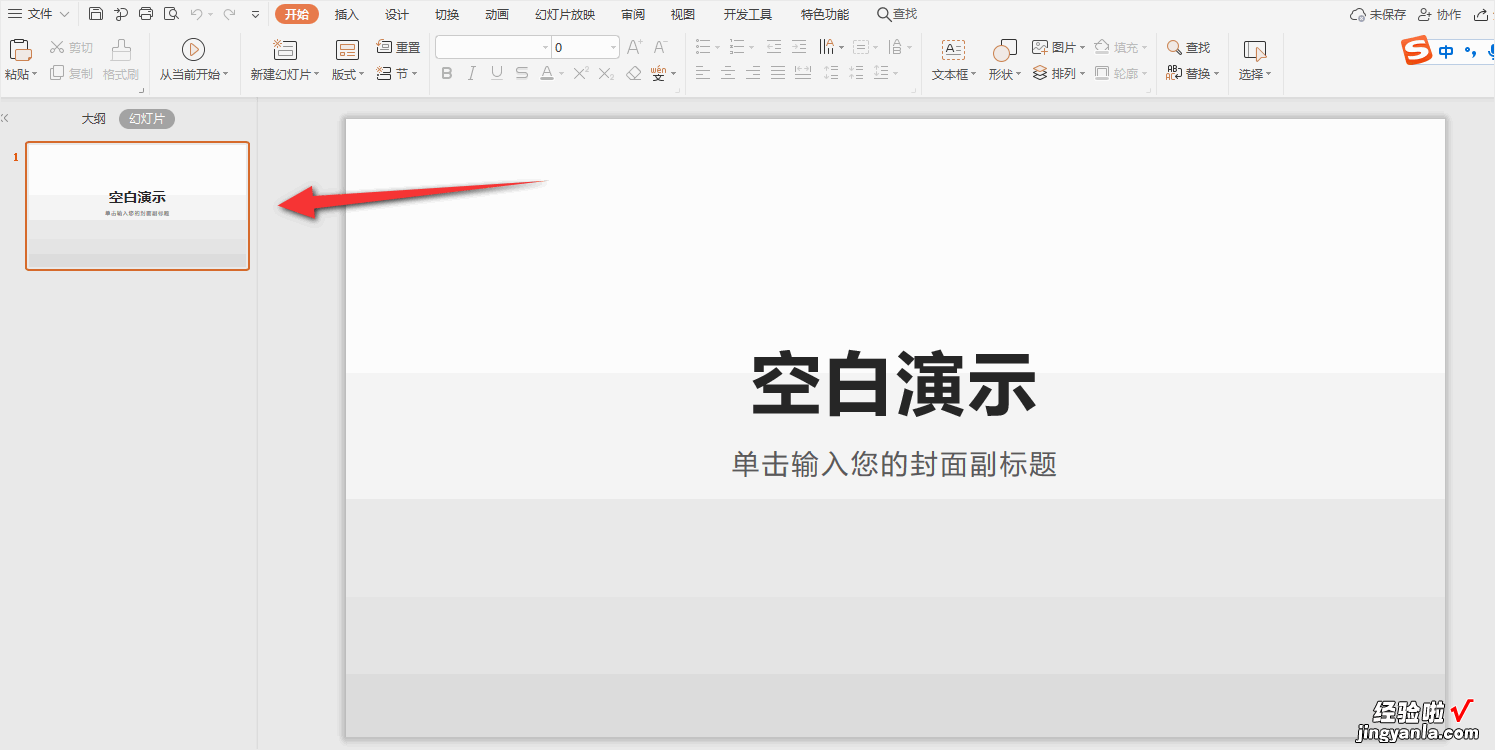1495x750 pixels.
Task: Click the Cut (剪切) button
Action: [x=71, y=47]
